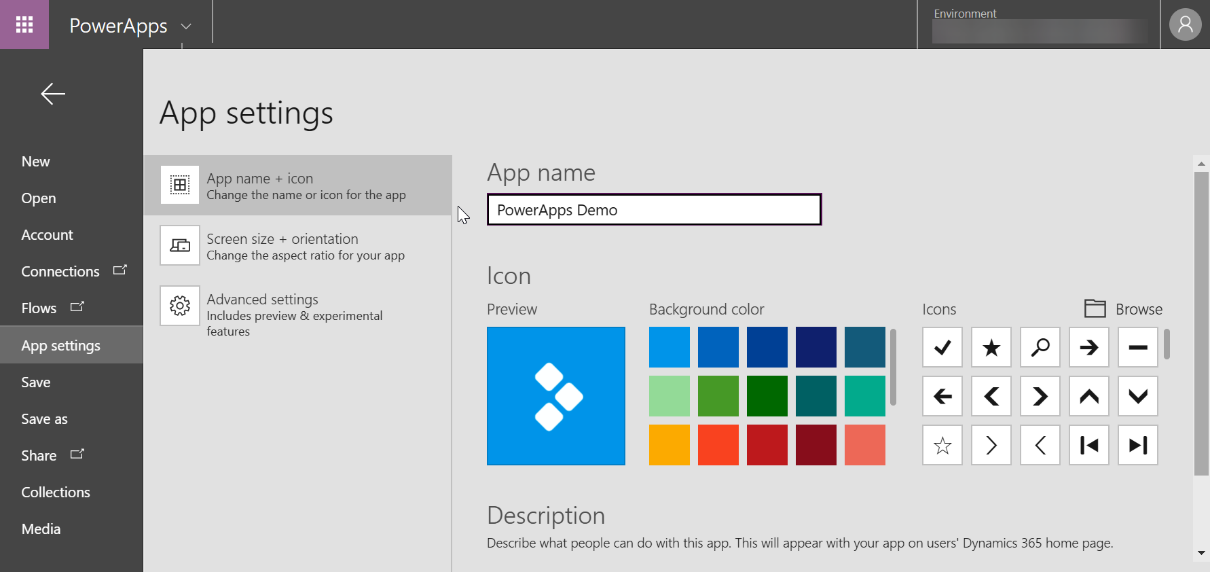Select the skip-to-end icon
Image resolution: width=1210 pixels, height=572 pixels.
(1138, 445)
